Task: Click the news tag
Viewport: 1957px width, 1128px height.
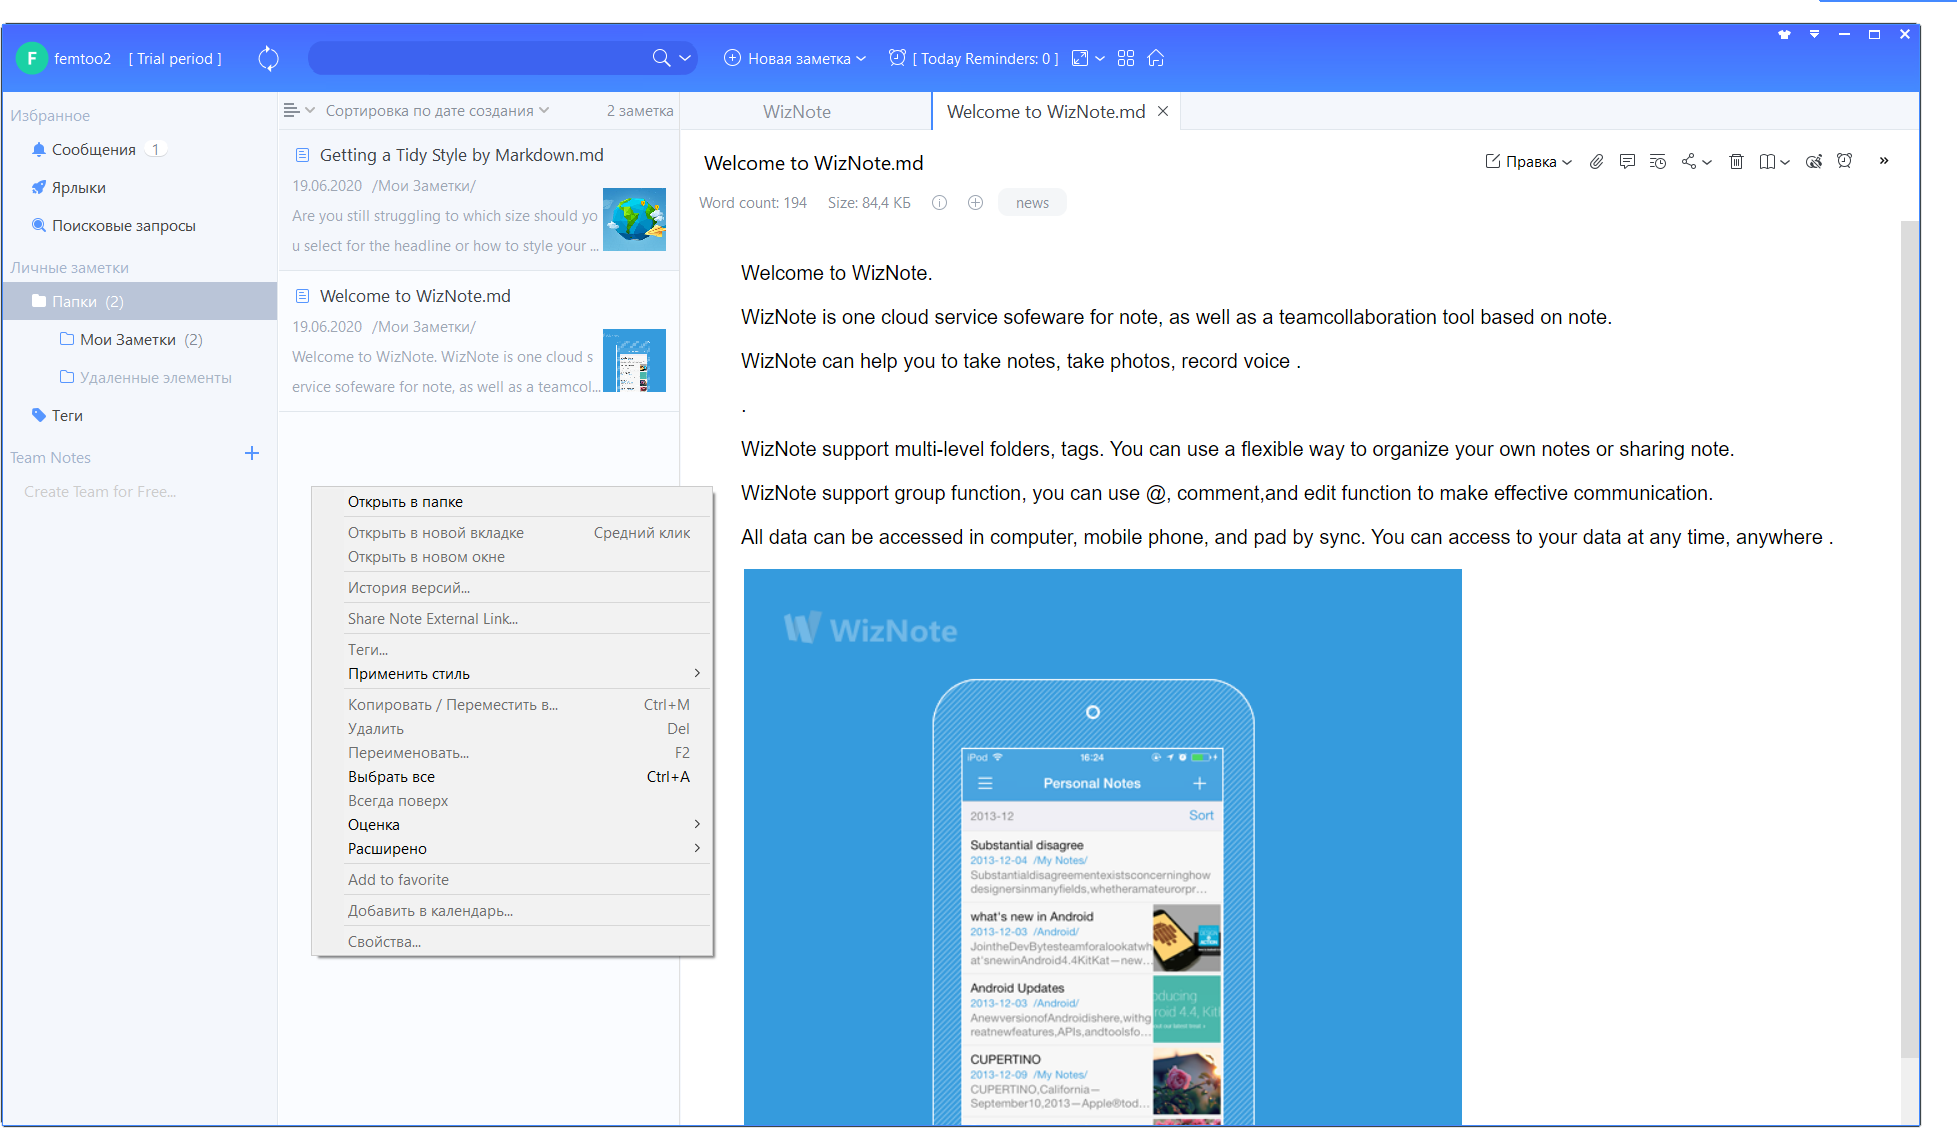Action: 1032,202
